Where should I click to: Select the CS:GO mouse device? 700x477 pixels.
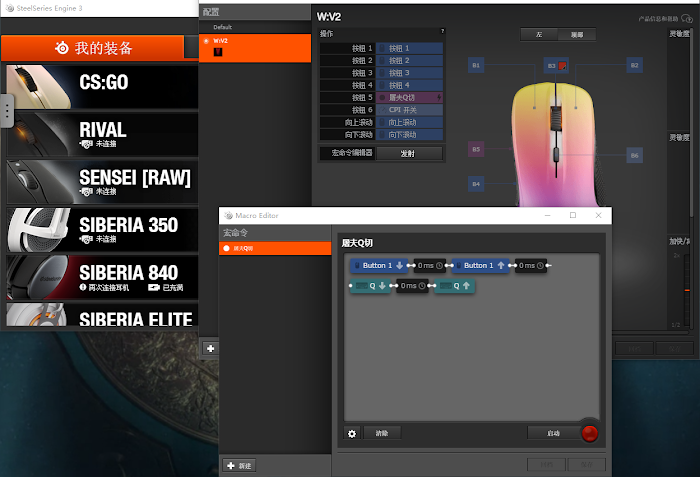tap(102, 87)
